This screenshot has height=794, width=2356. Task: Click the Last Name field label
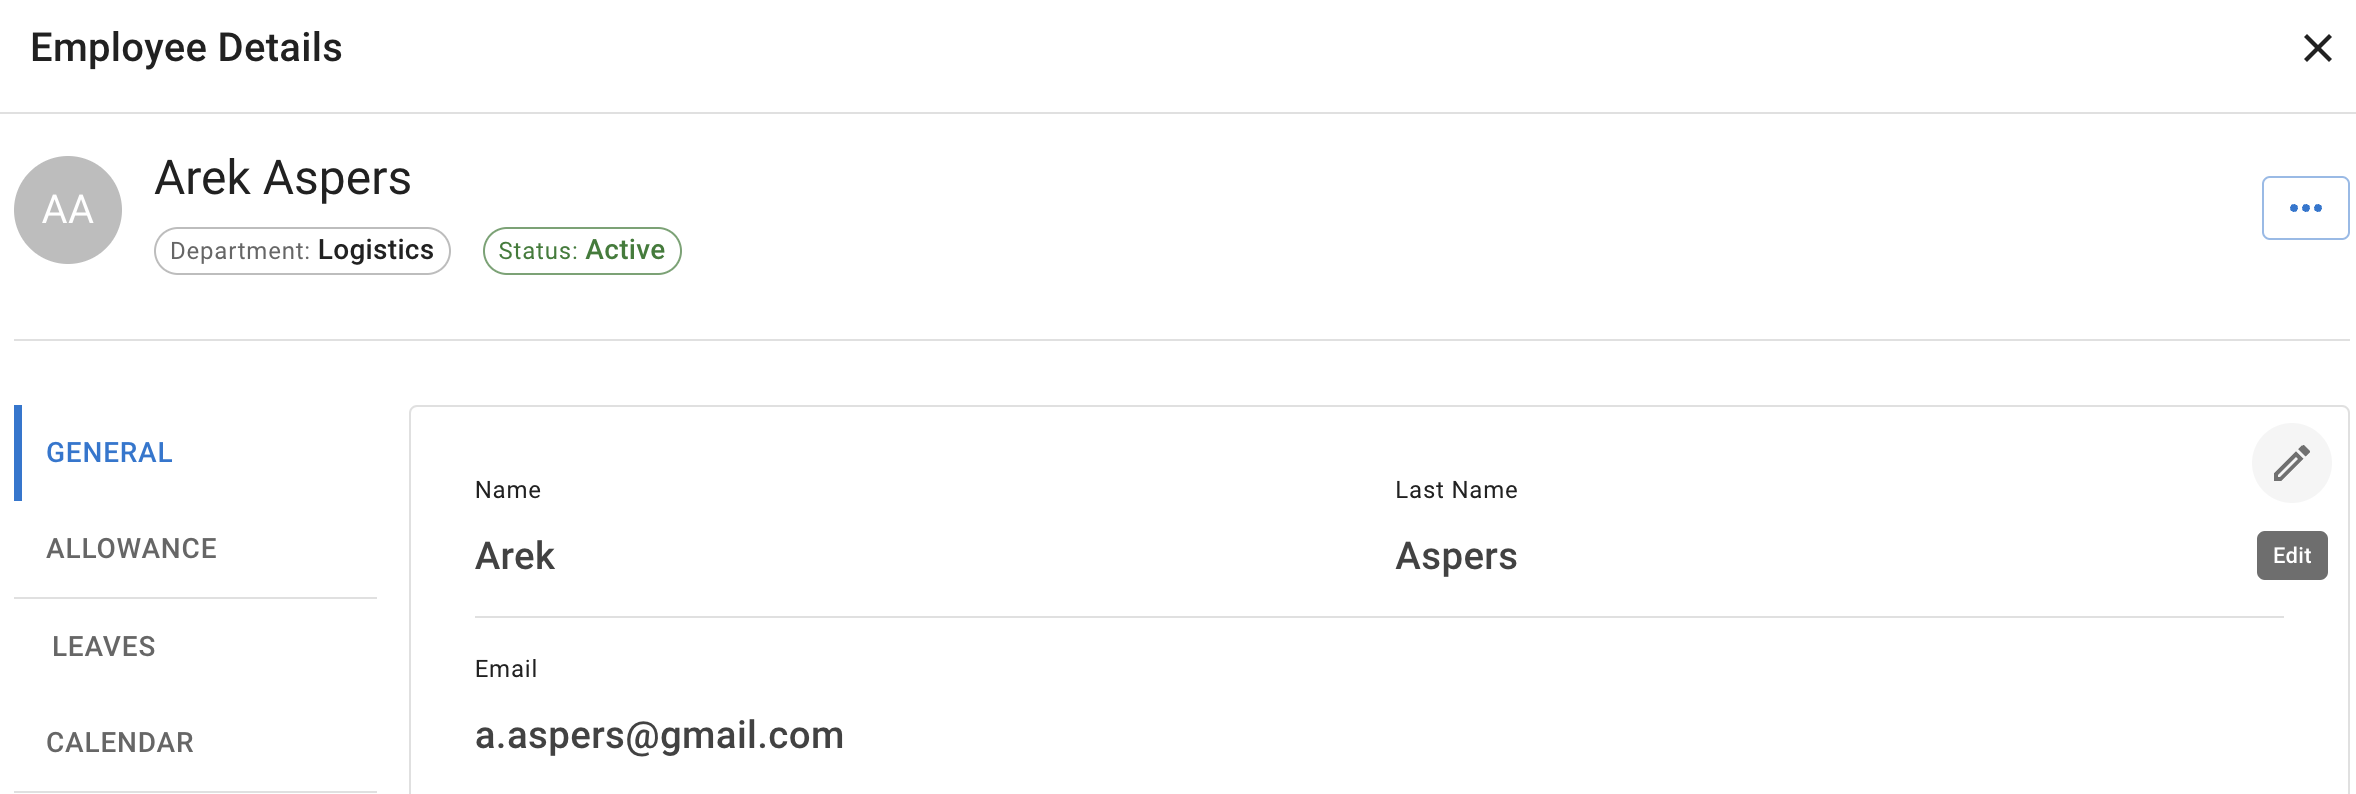[x=1456, y=490]
